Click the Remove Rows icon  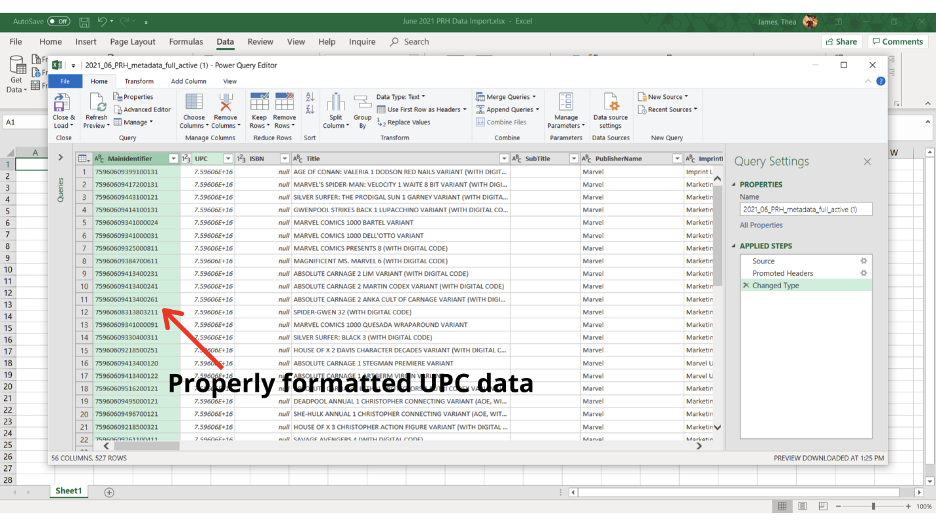point(284,103)
